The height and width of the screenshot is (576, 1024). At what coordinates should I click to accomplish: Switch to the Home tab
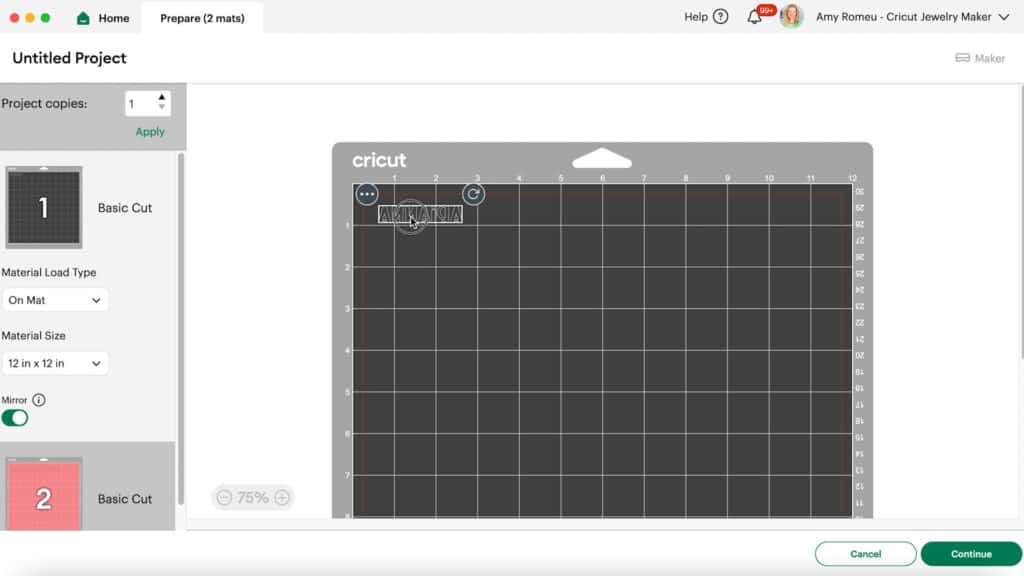[103, 18]
